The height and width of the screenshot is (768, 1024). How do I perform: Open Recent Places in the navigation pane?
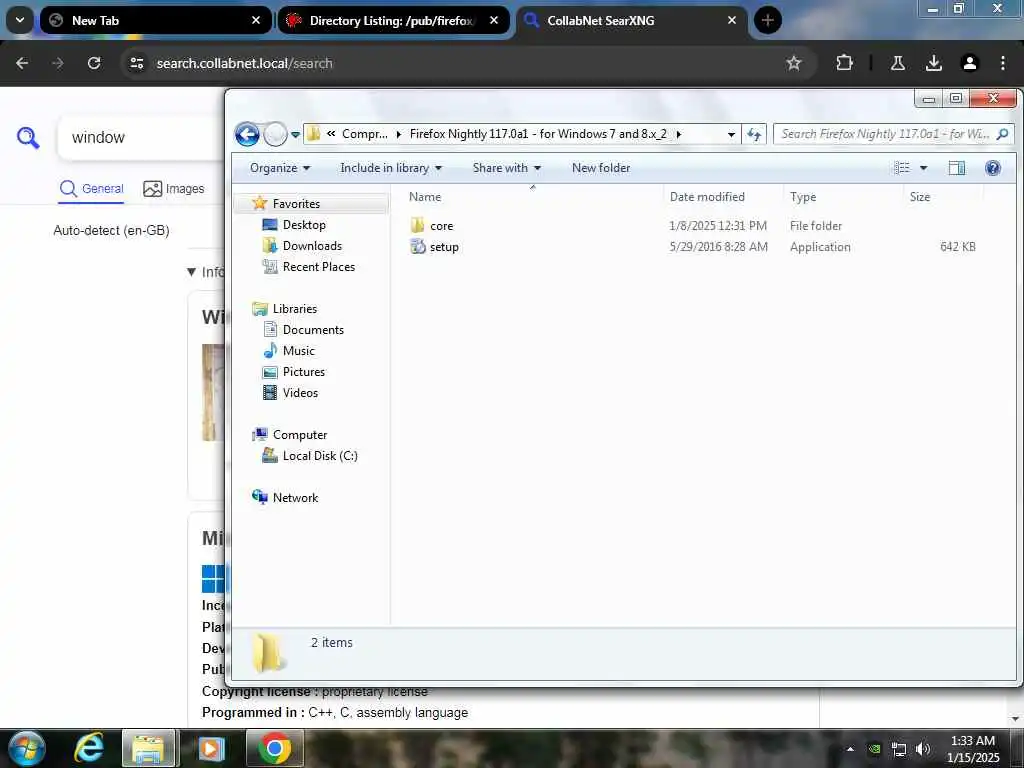point(319,266)
